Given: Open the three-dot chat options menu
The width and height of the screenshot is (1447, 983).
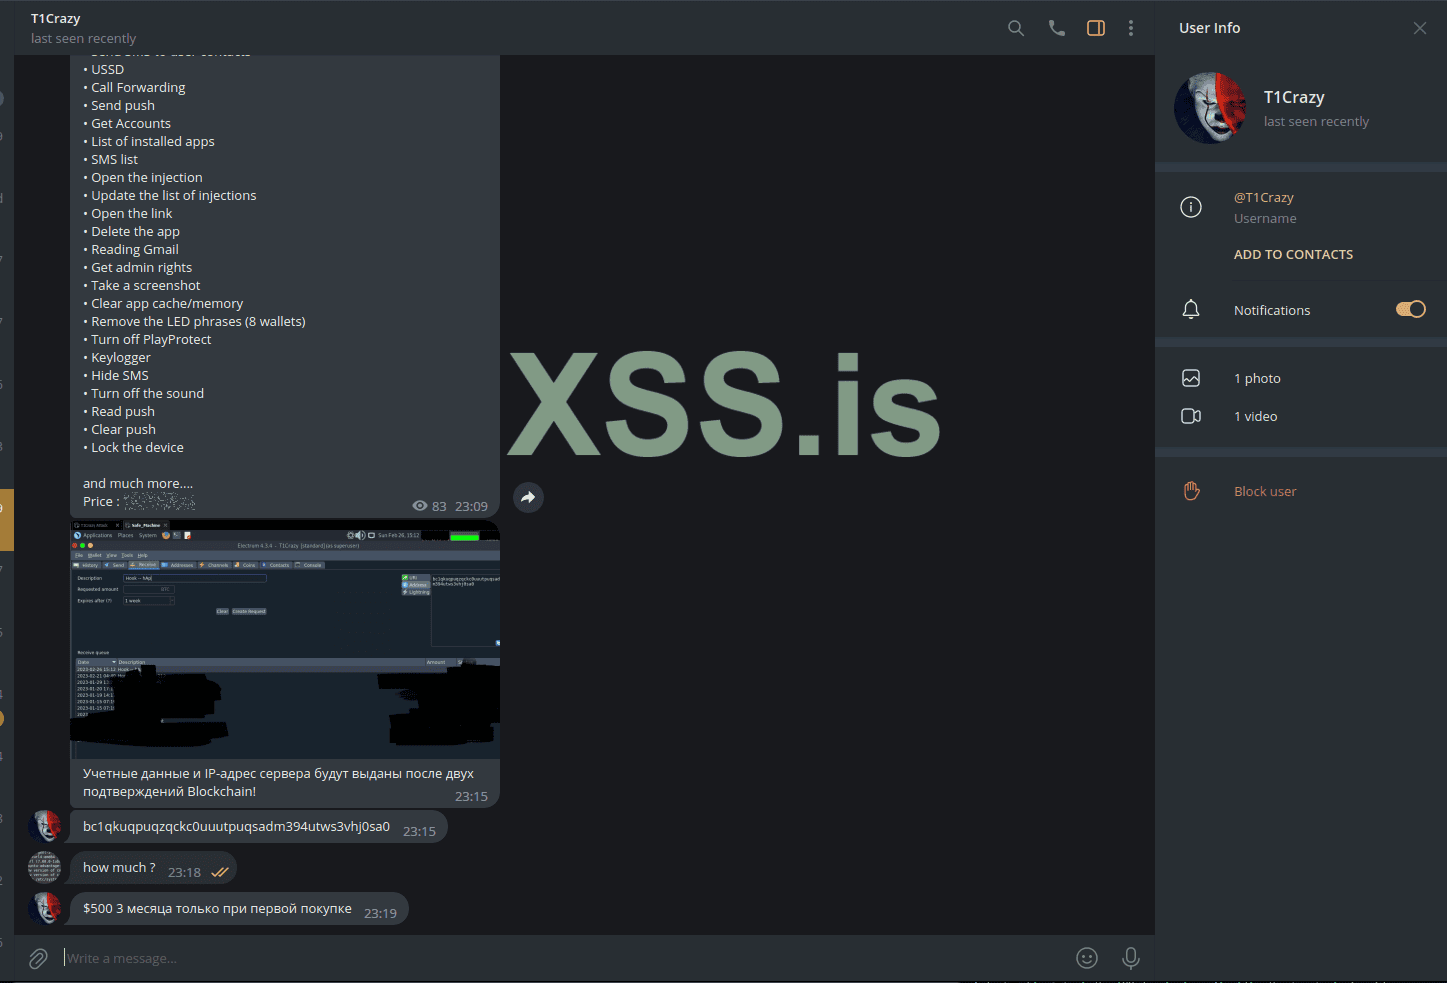Looking at the screenshot, I should coord(1131,28).
